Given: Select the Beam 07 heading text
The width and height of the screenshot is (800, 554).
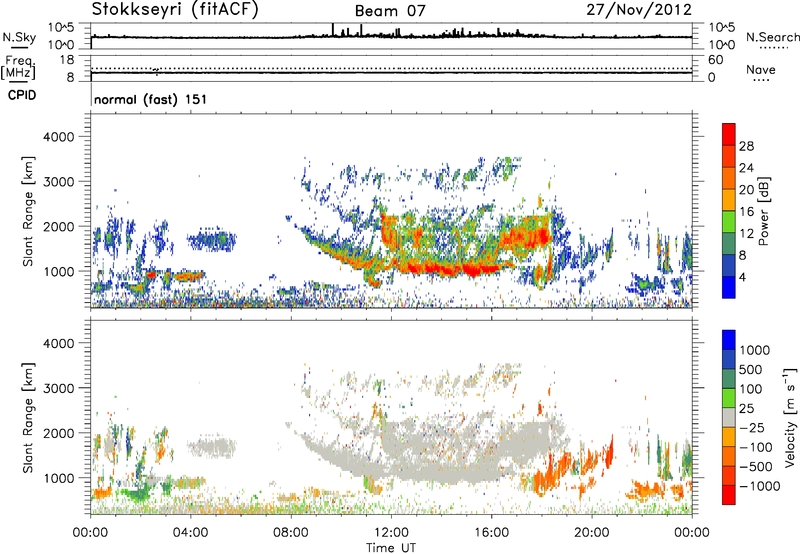Looking at the screenshot, I should click(390, 11).
